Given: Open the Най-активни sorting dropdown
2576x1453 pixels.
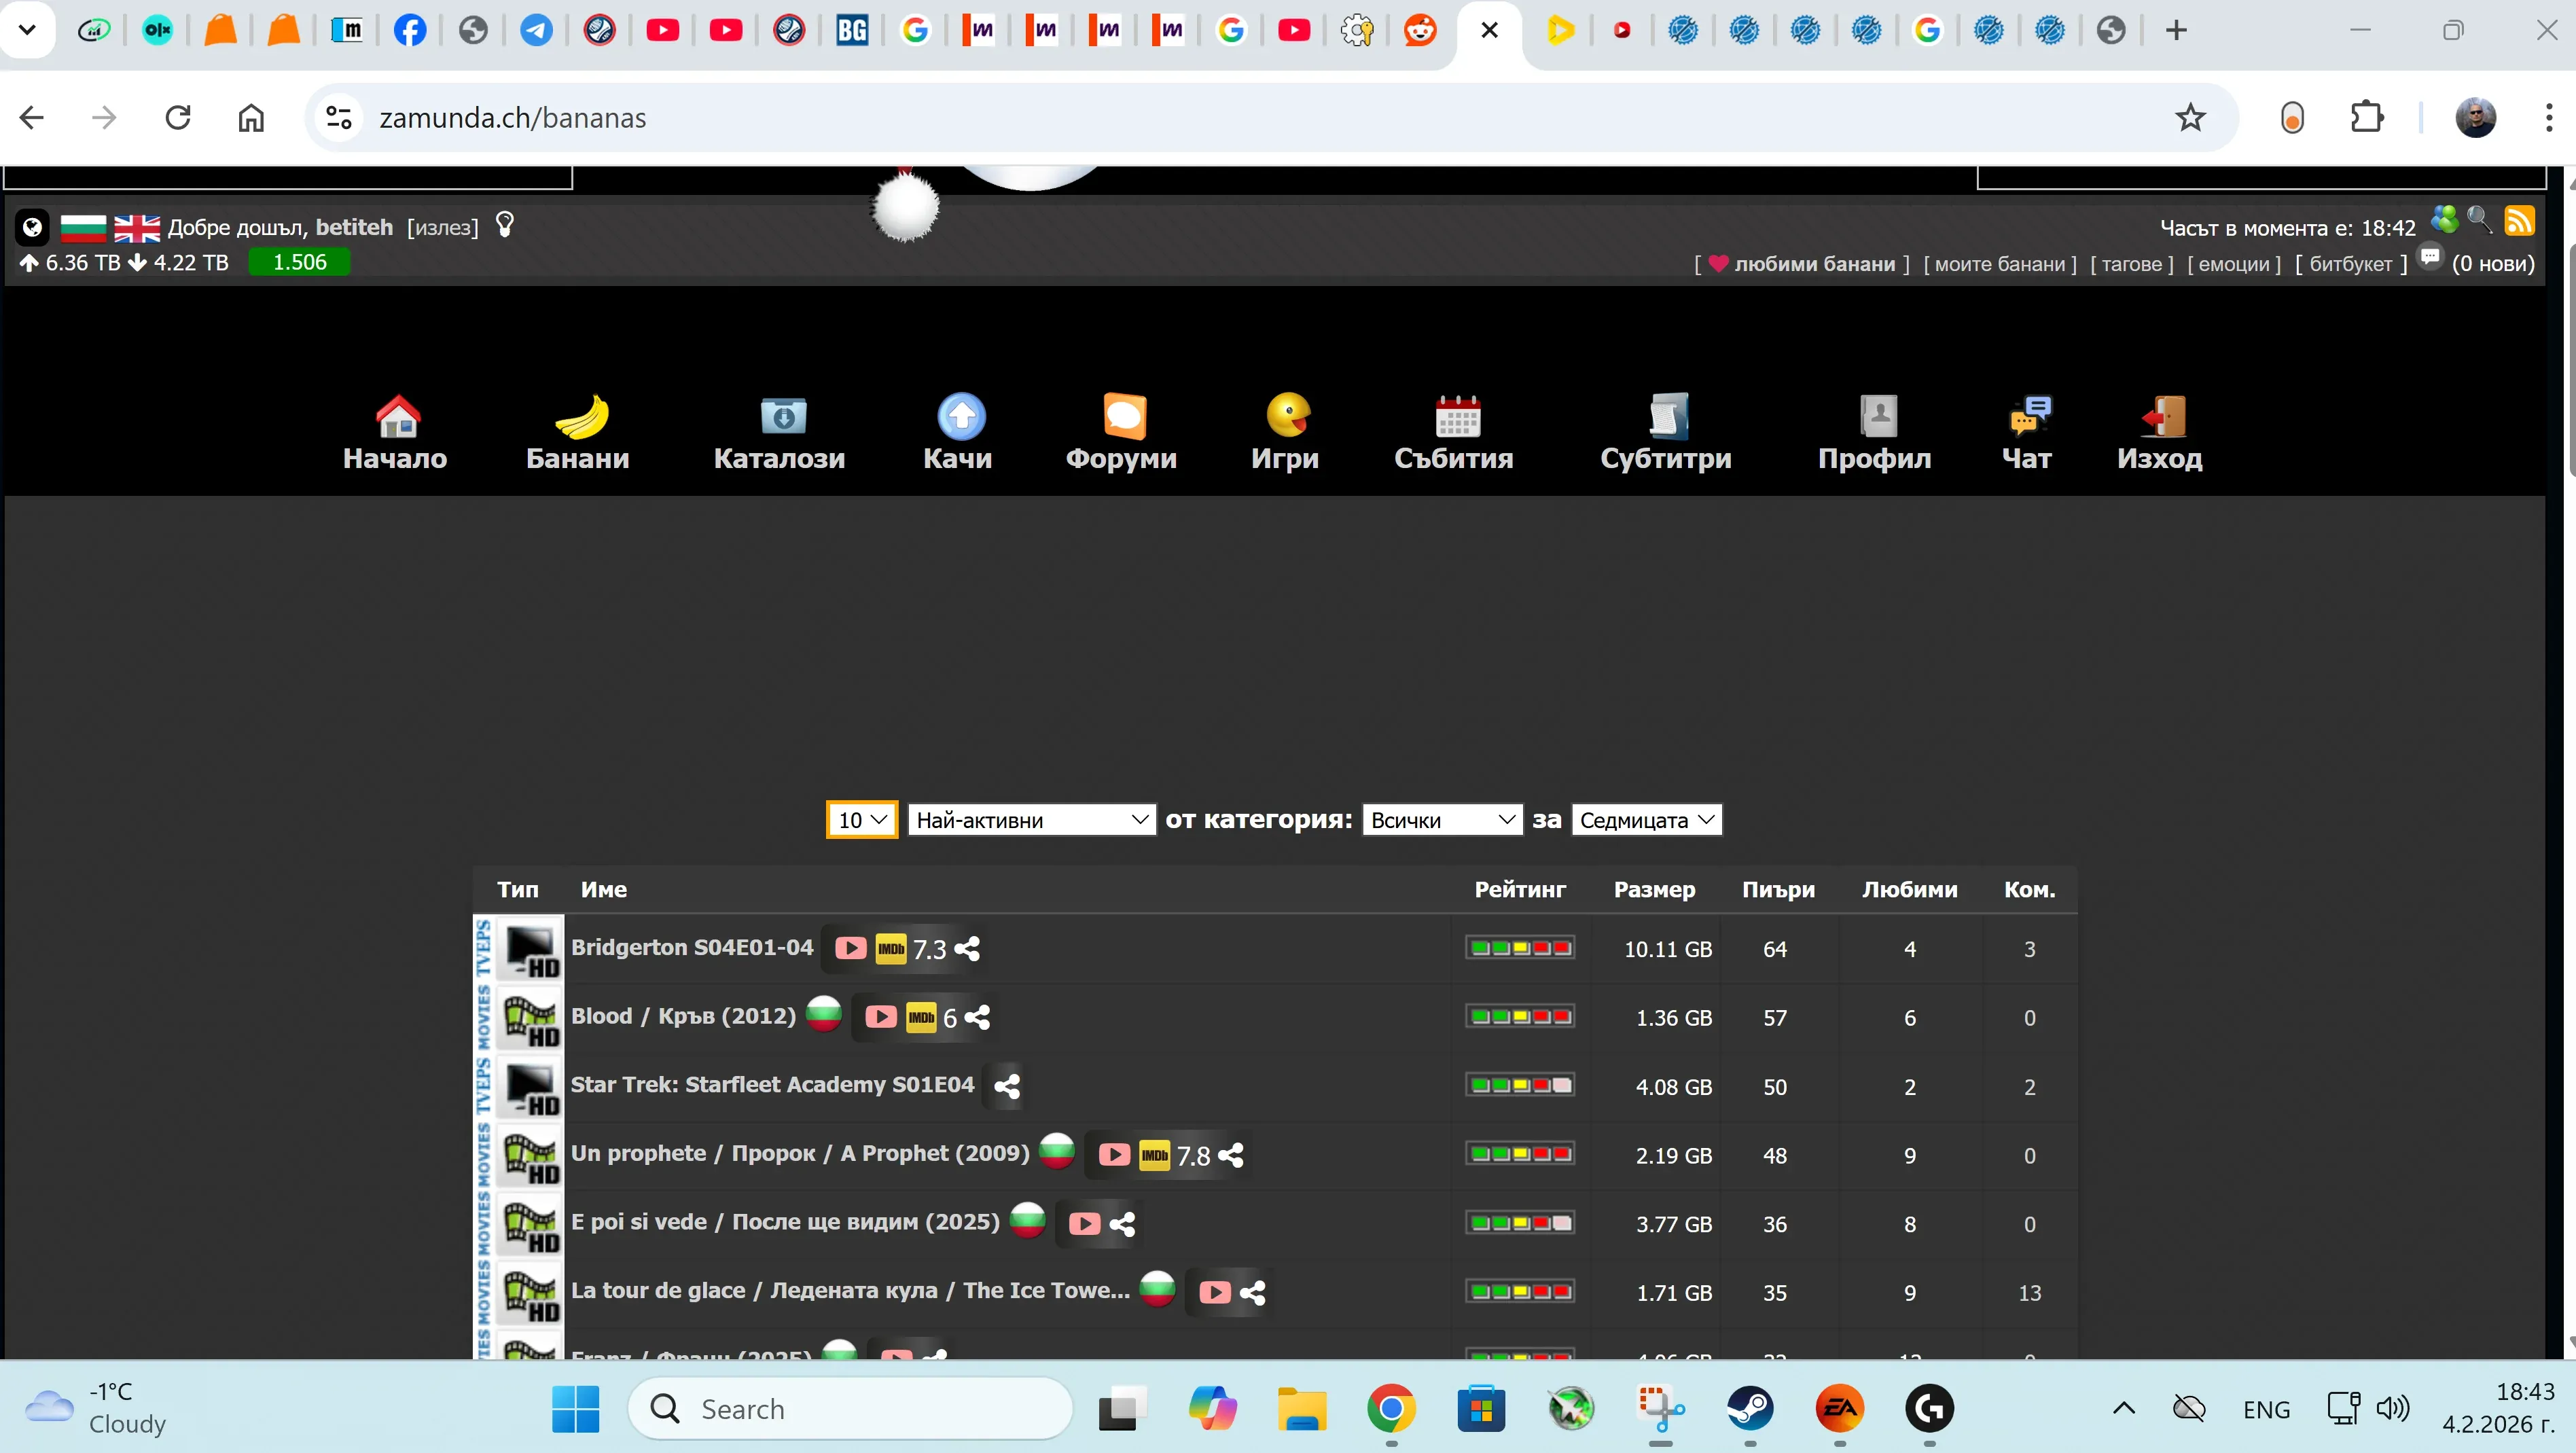Looking at the screenshot, I should (x=1031, y=820).
